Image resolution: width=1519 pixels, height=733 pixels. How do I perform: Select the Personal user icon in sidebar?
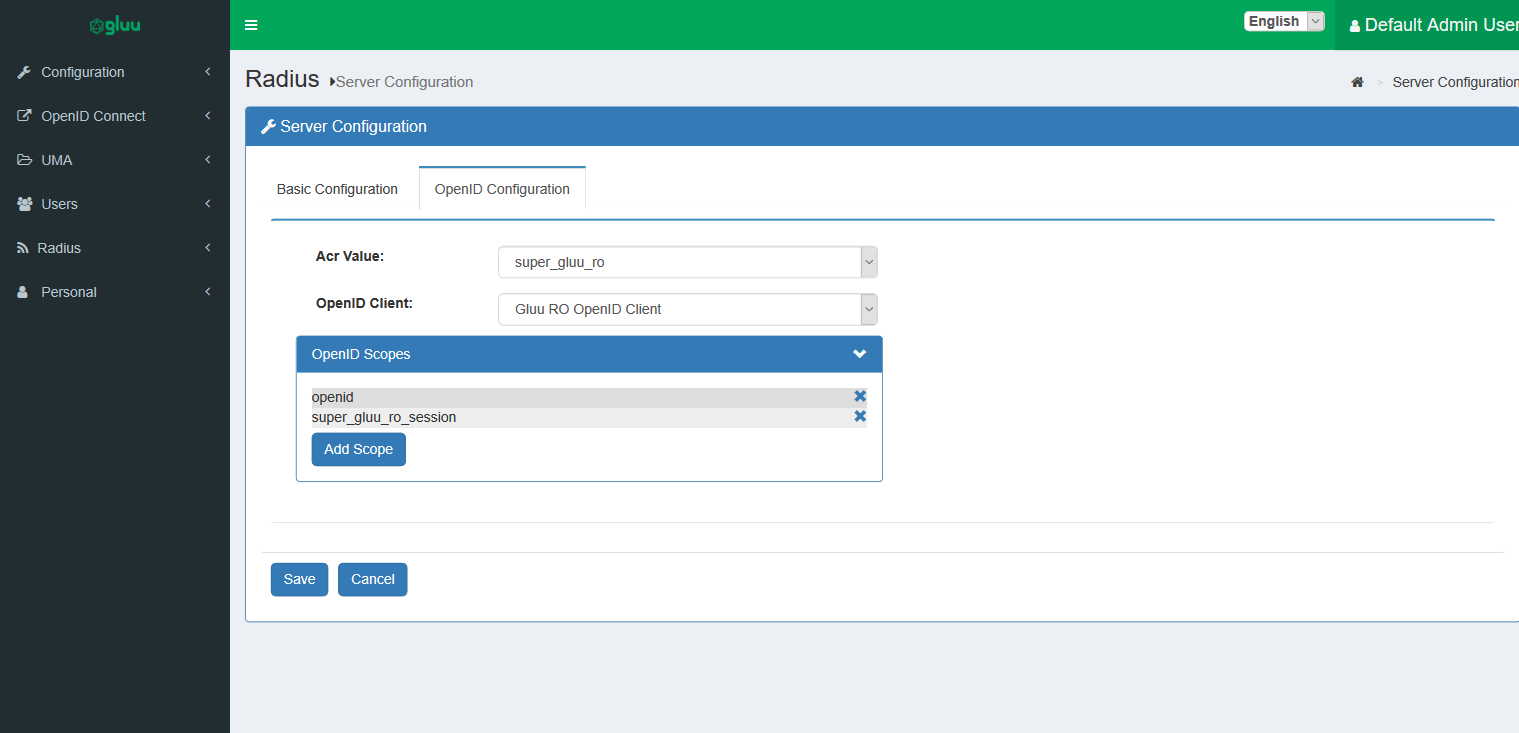tap(23, 291)
